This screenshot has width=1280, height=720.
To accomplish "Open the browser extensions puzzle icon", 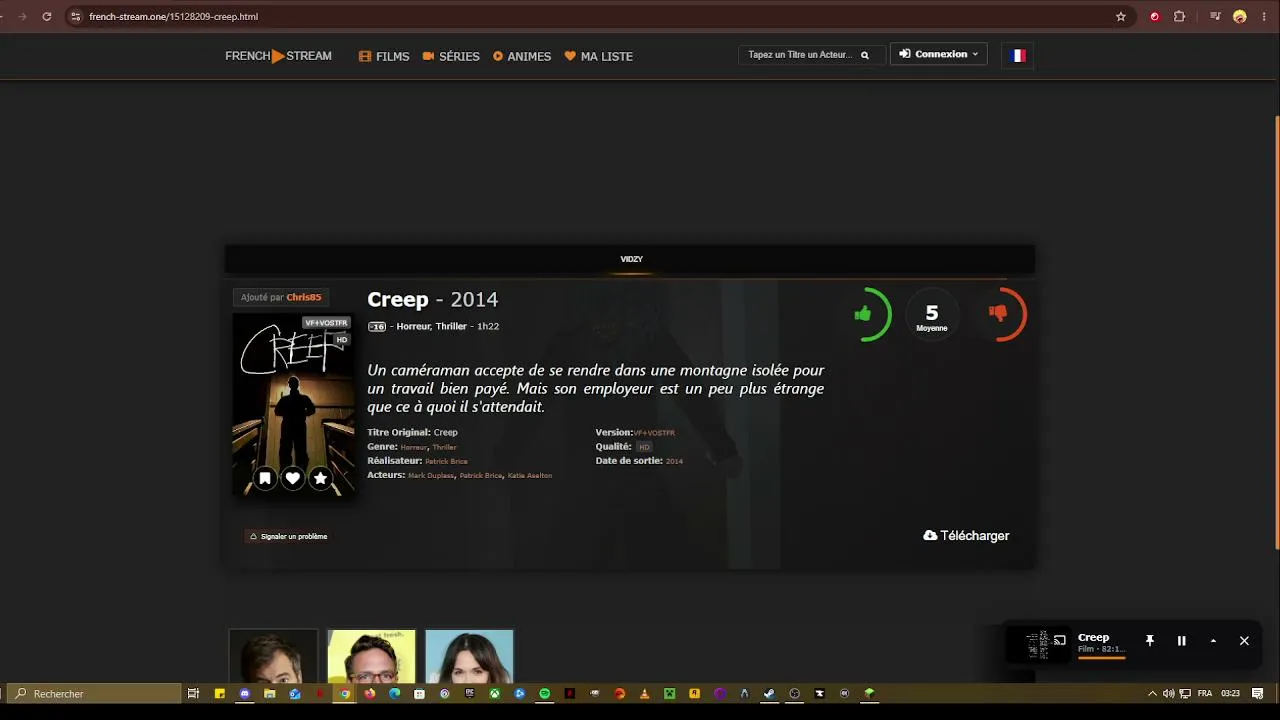I will 1179,17.
